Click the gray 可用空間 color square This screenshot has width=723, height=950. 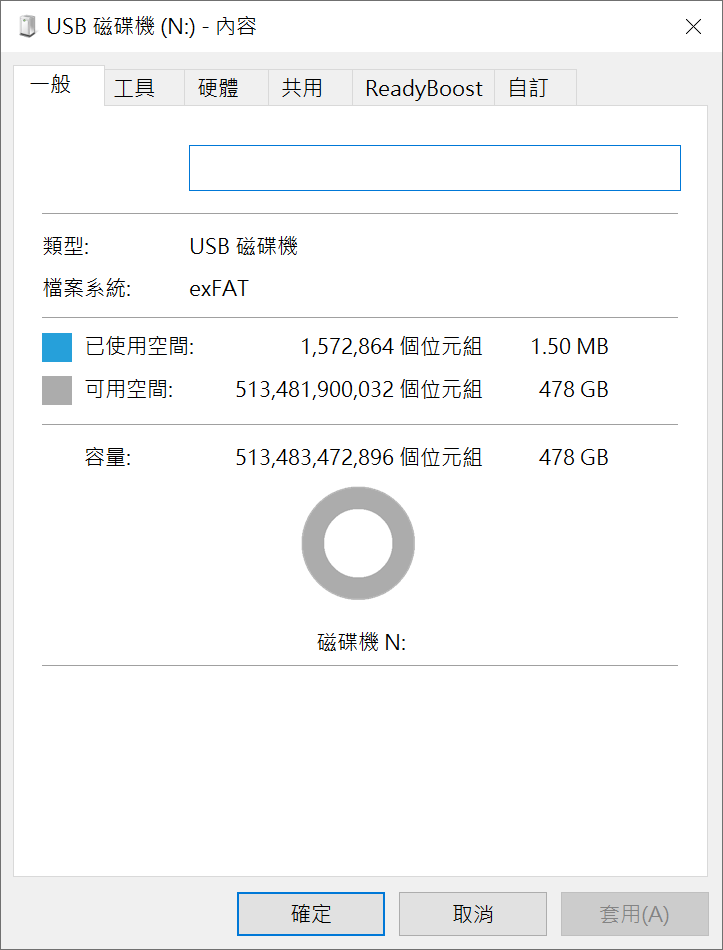57,390
